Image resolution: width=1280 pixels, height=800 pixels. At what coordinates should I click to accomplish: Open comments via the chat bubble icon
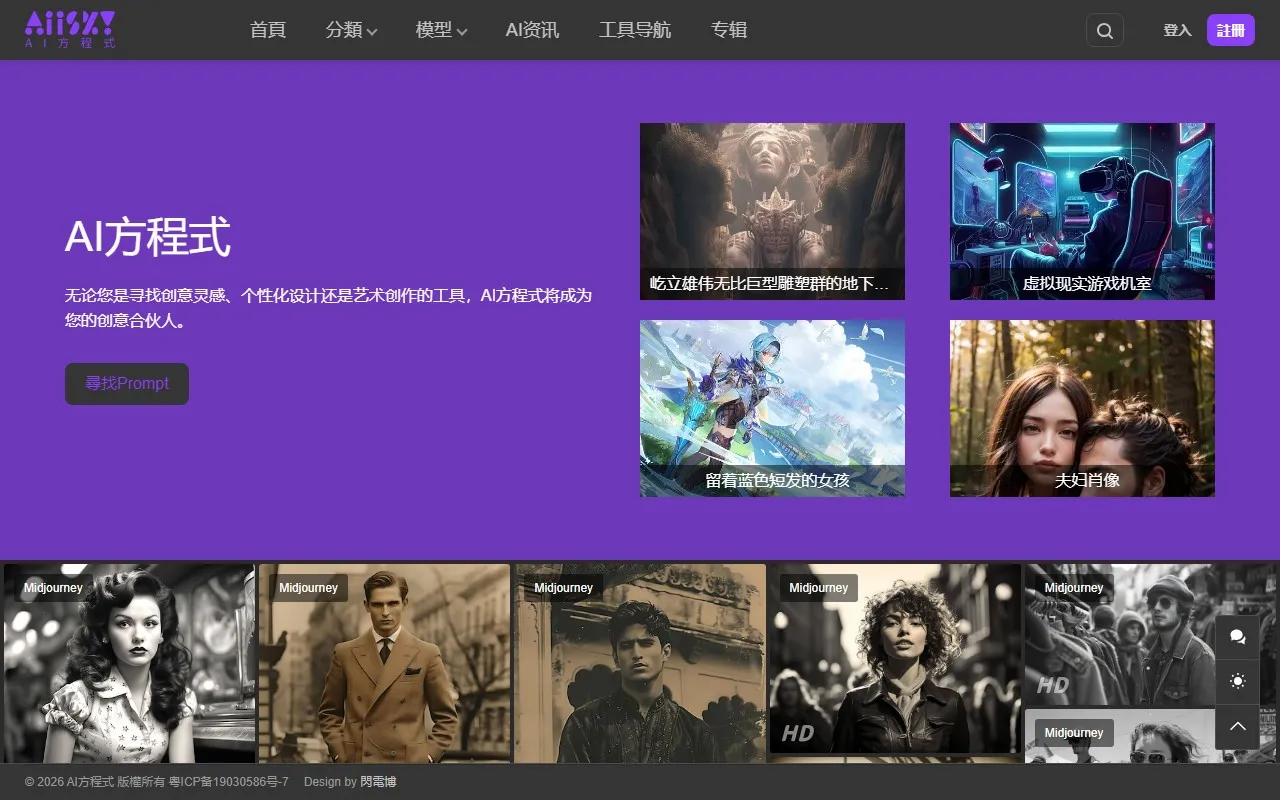coord(1238,637)
